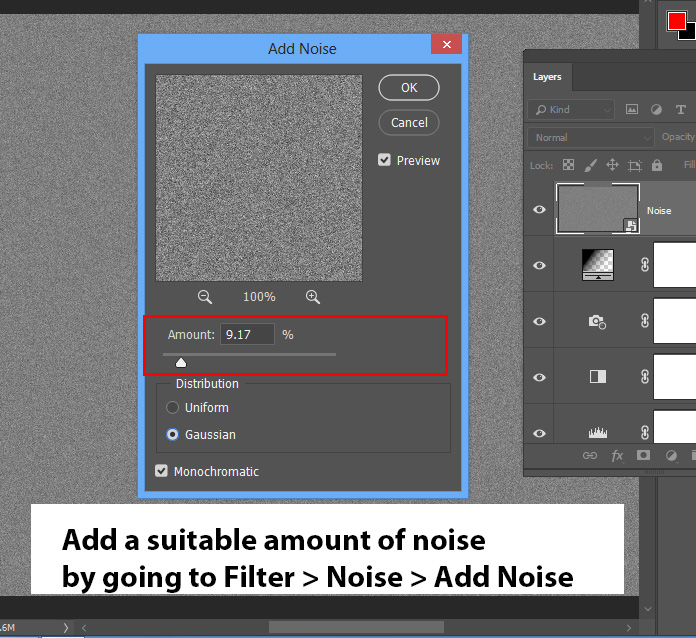Click the 100% zoom text in dialog
This screenshot has height=638, width=696.
click(259, 297)
